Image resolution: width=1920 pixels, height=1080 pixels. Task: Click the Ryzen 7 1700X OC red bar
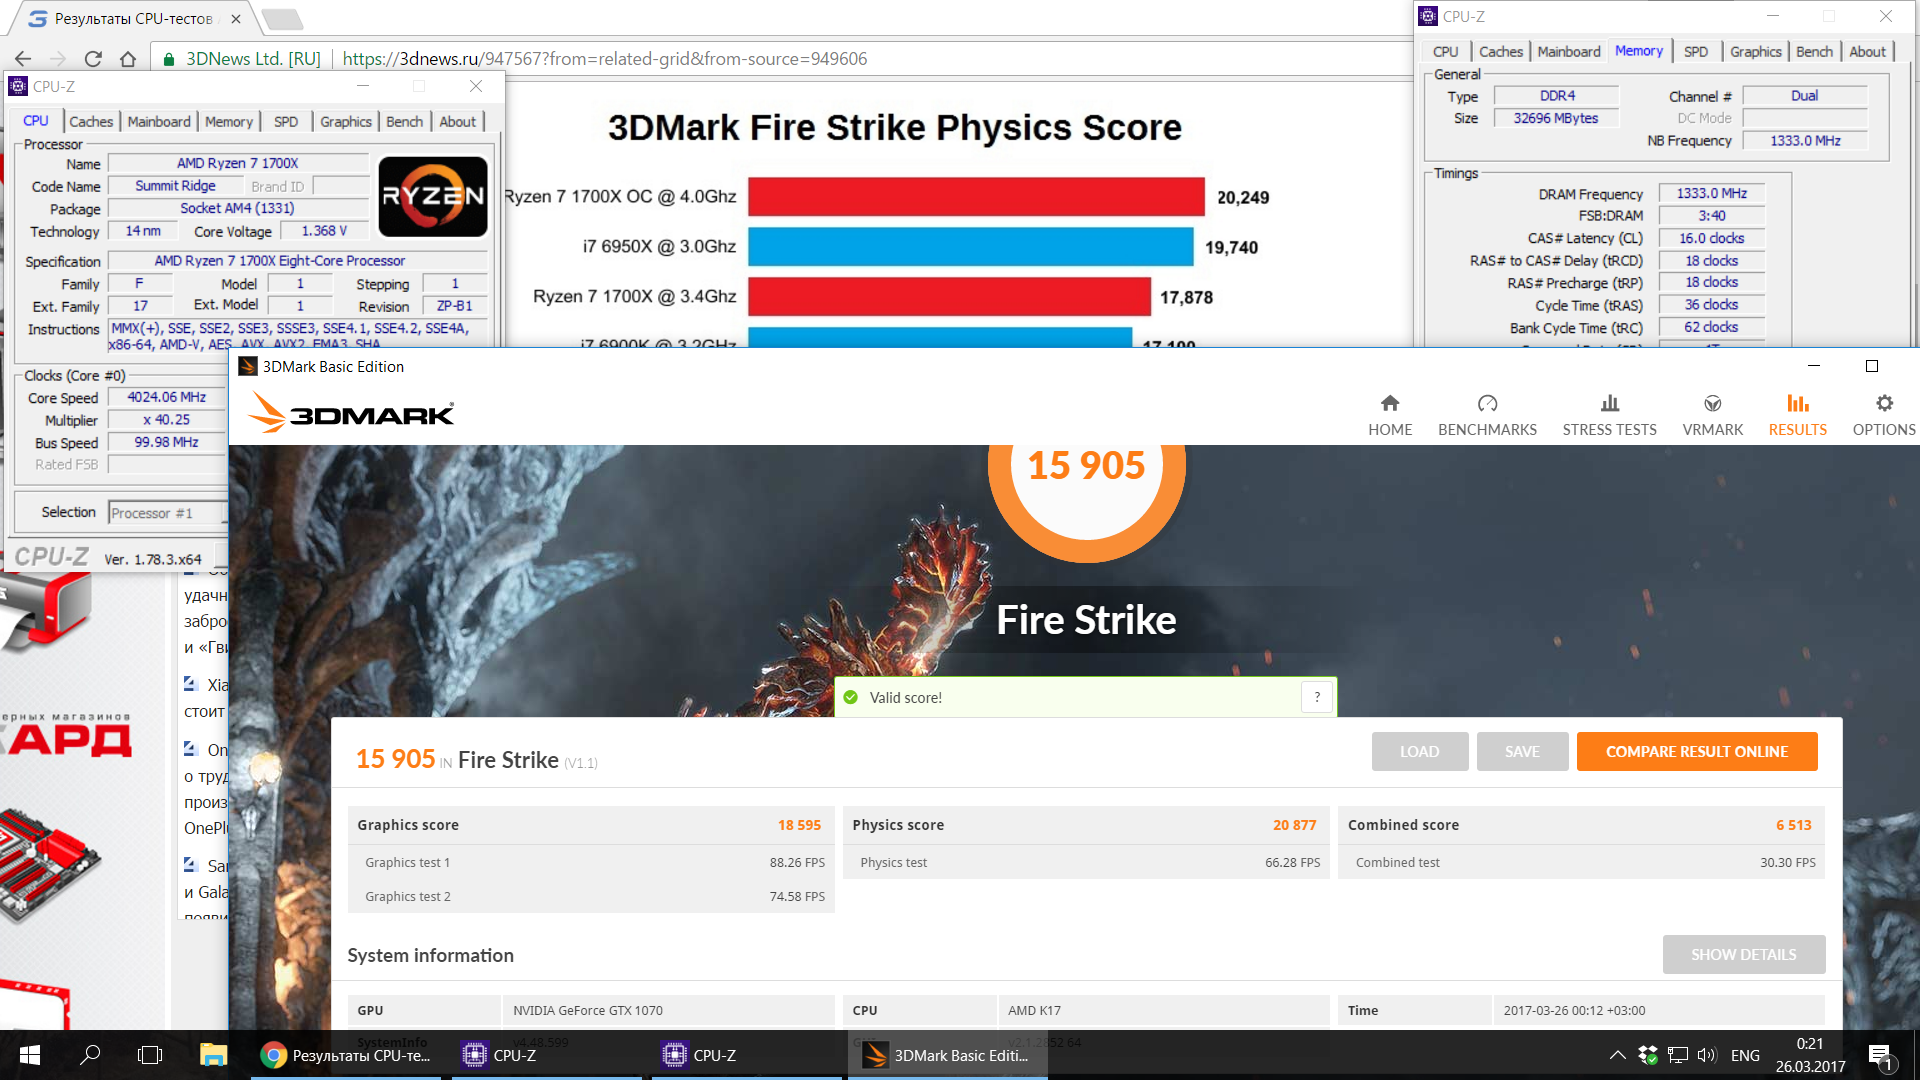click(x=975, y=197)
